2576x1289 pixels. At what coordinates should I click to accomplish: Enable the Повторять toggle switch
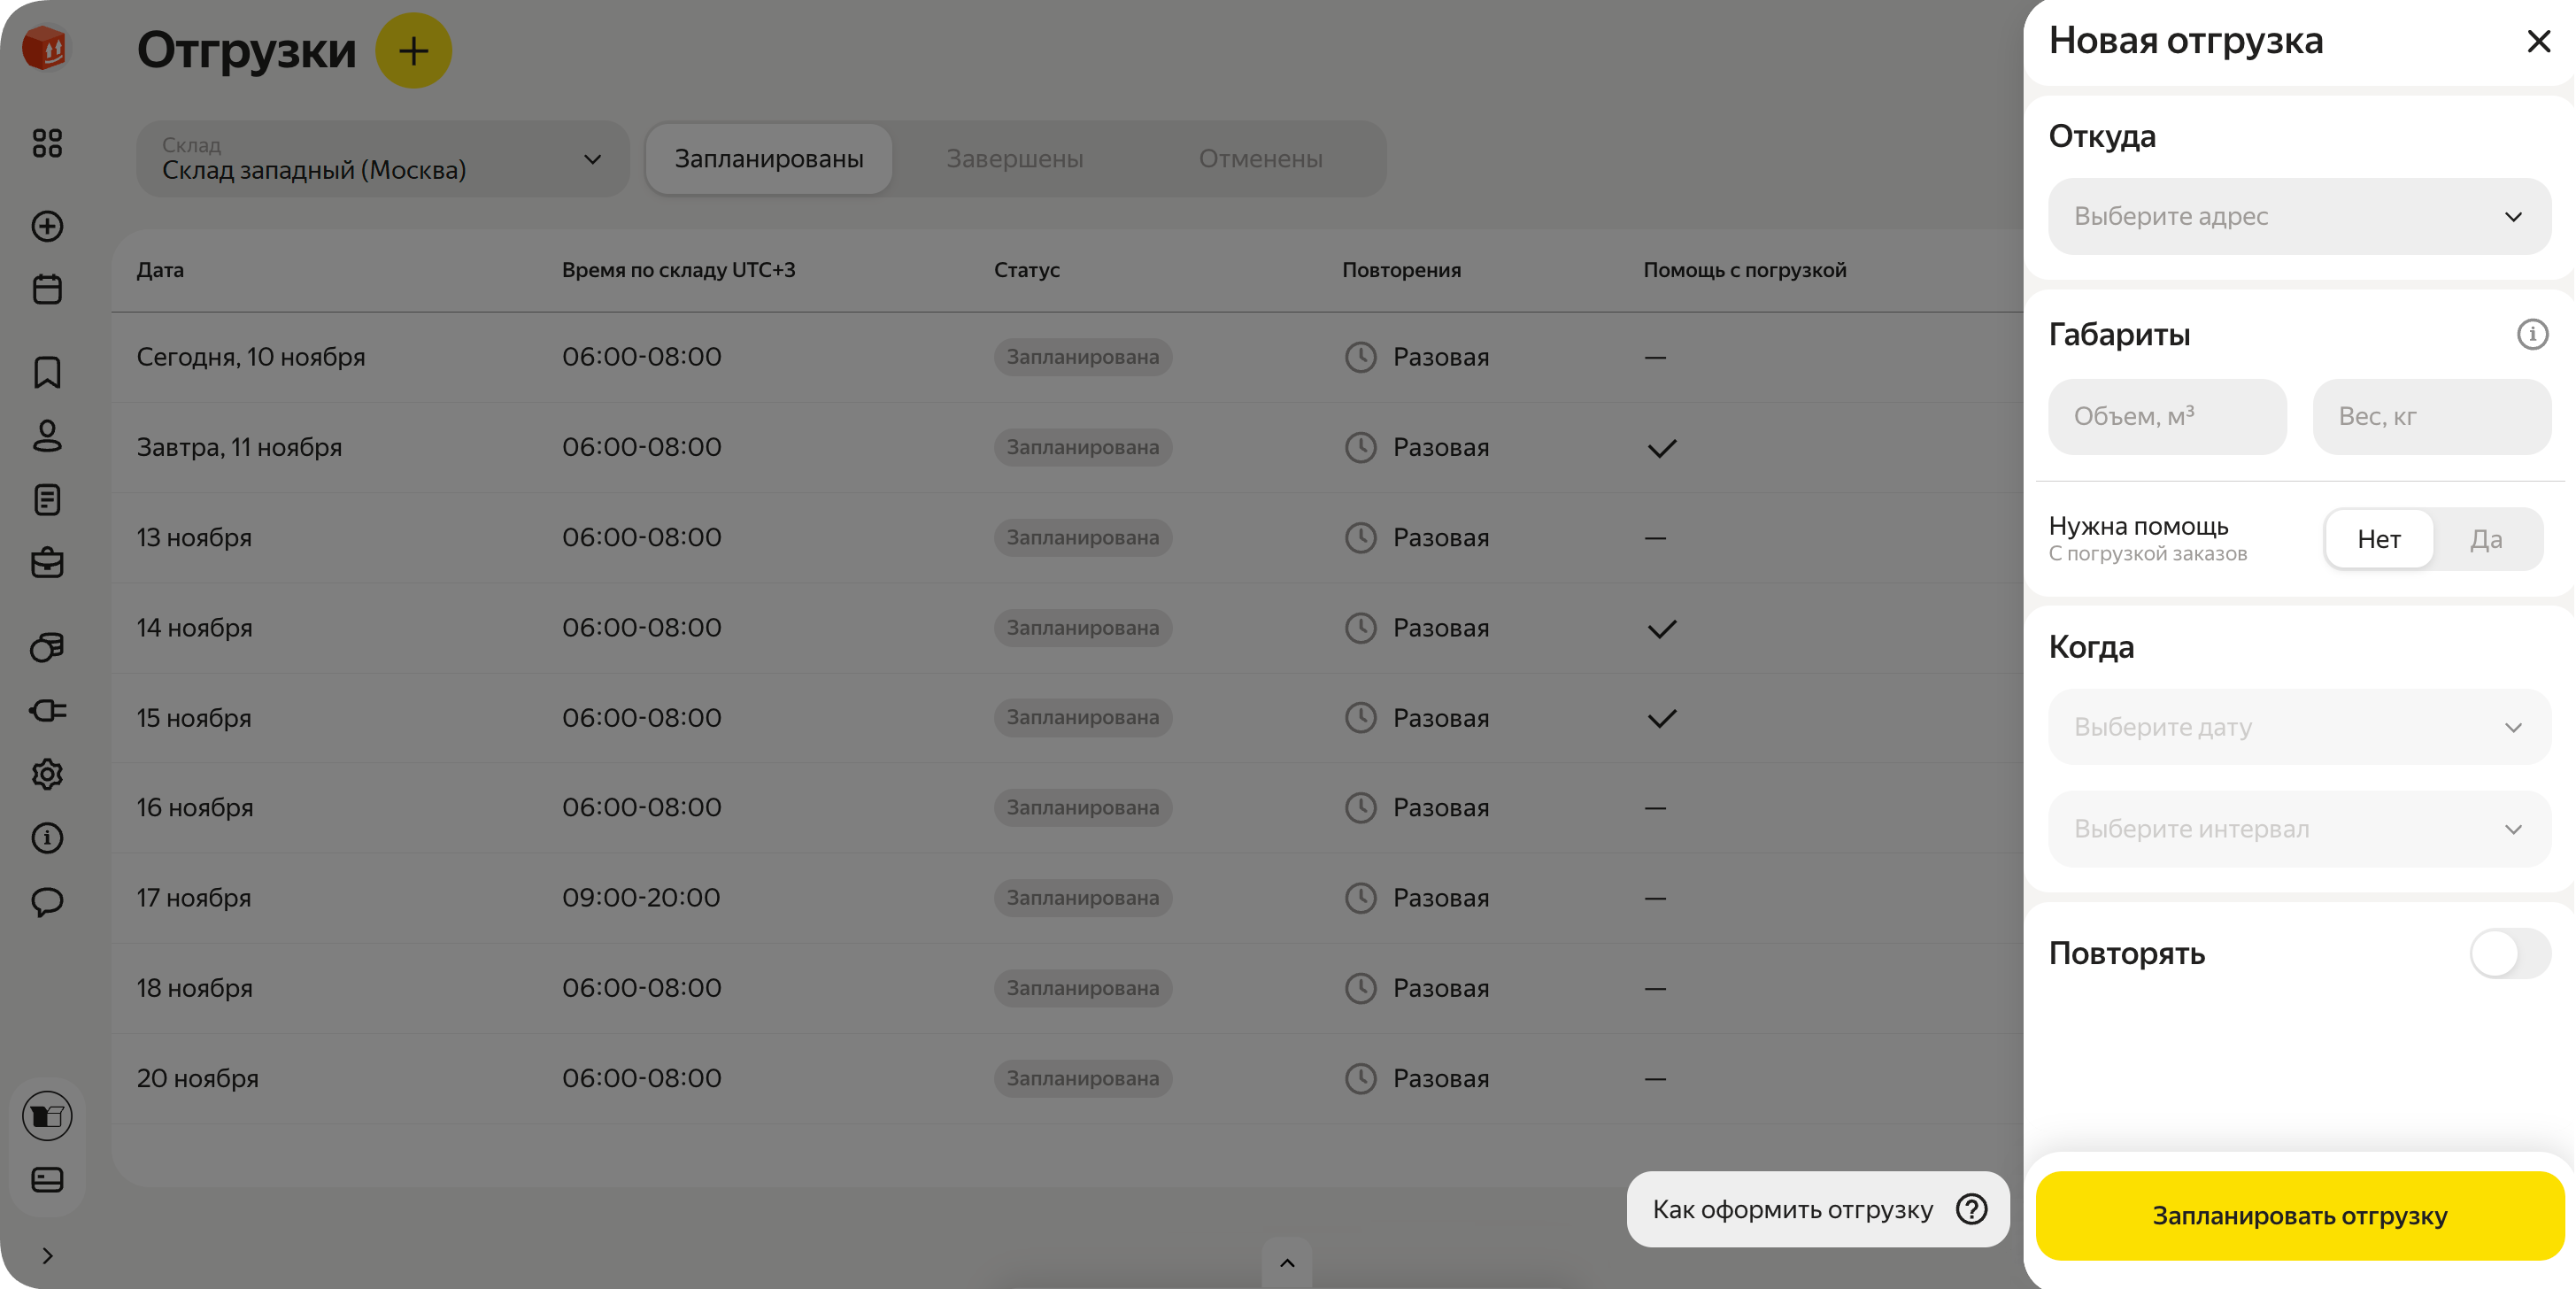[x=2509, y=953]
